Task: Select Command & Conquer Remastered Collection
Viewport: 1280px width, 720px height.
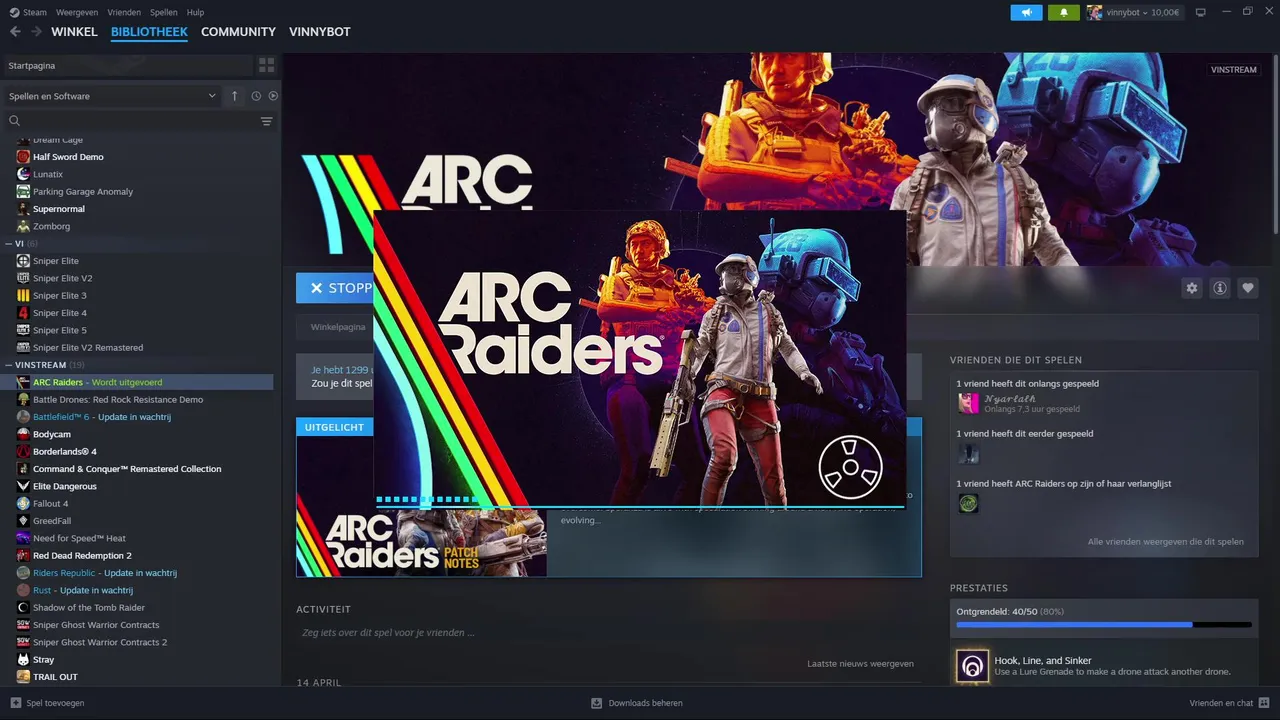Action: 127,469
